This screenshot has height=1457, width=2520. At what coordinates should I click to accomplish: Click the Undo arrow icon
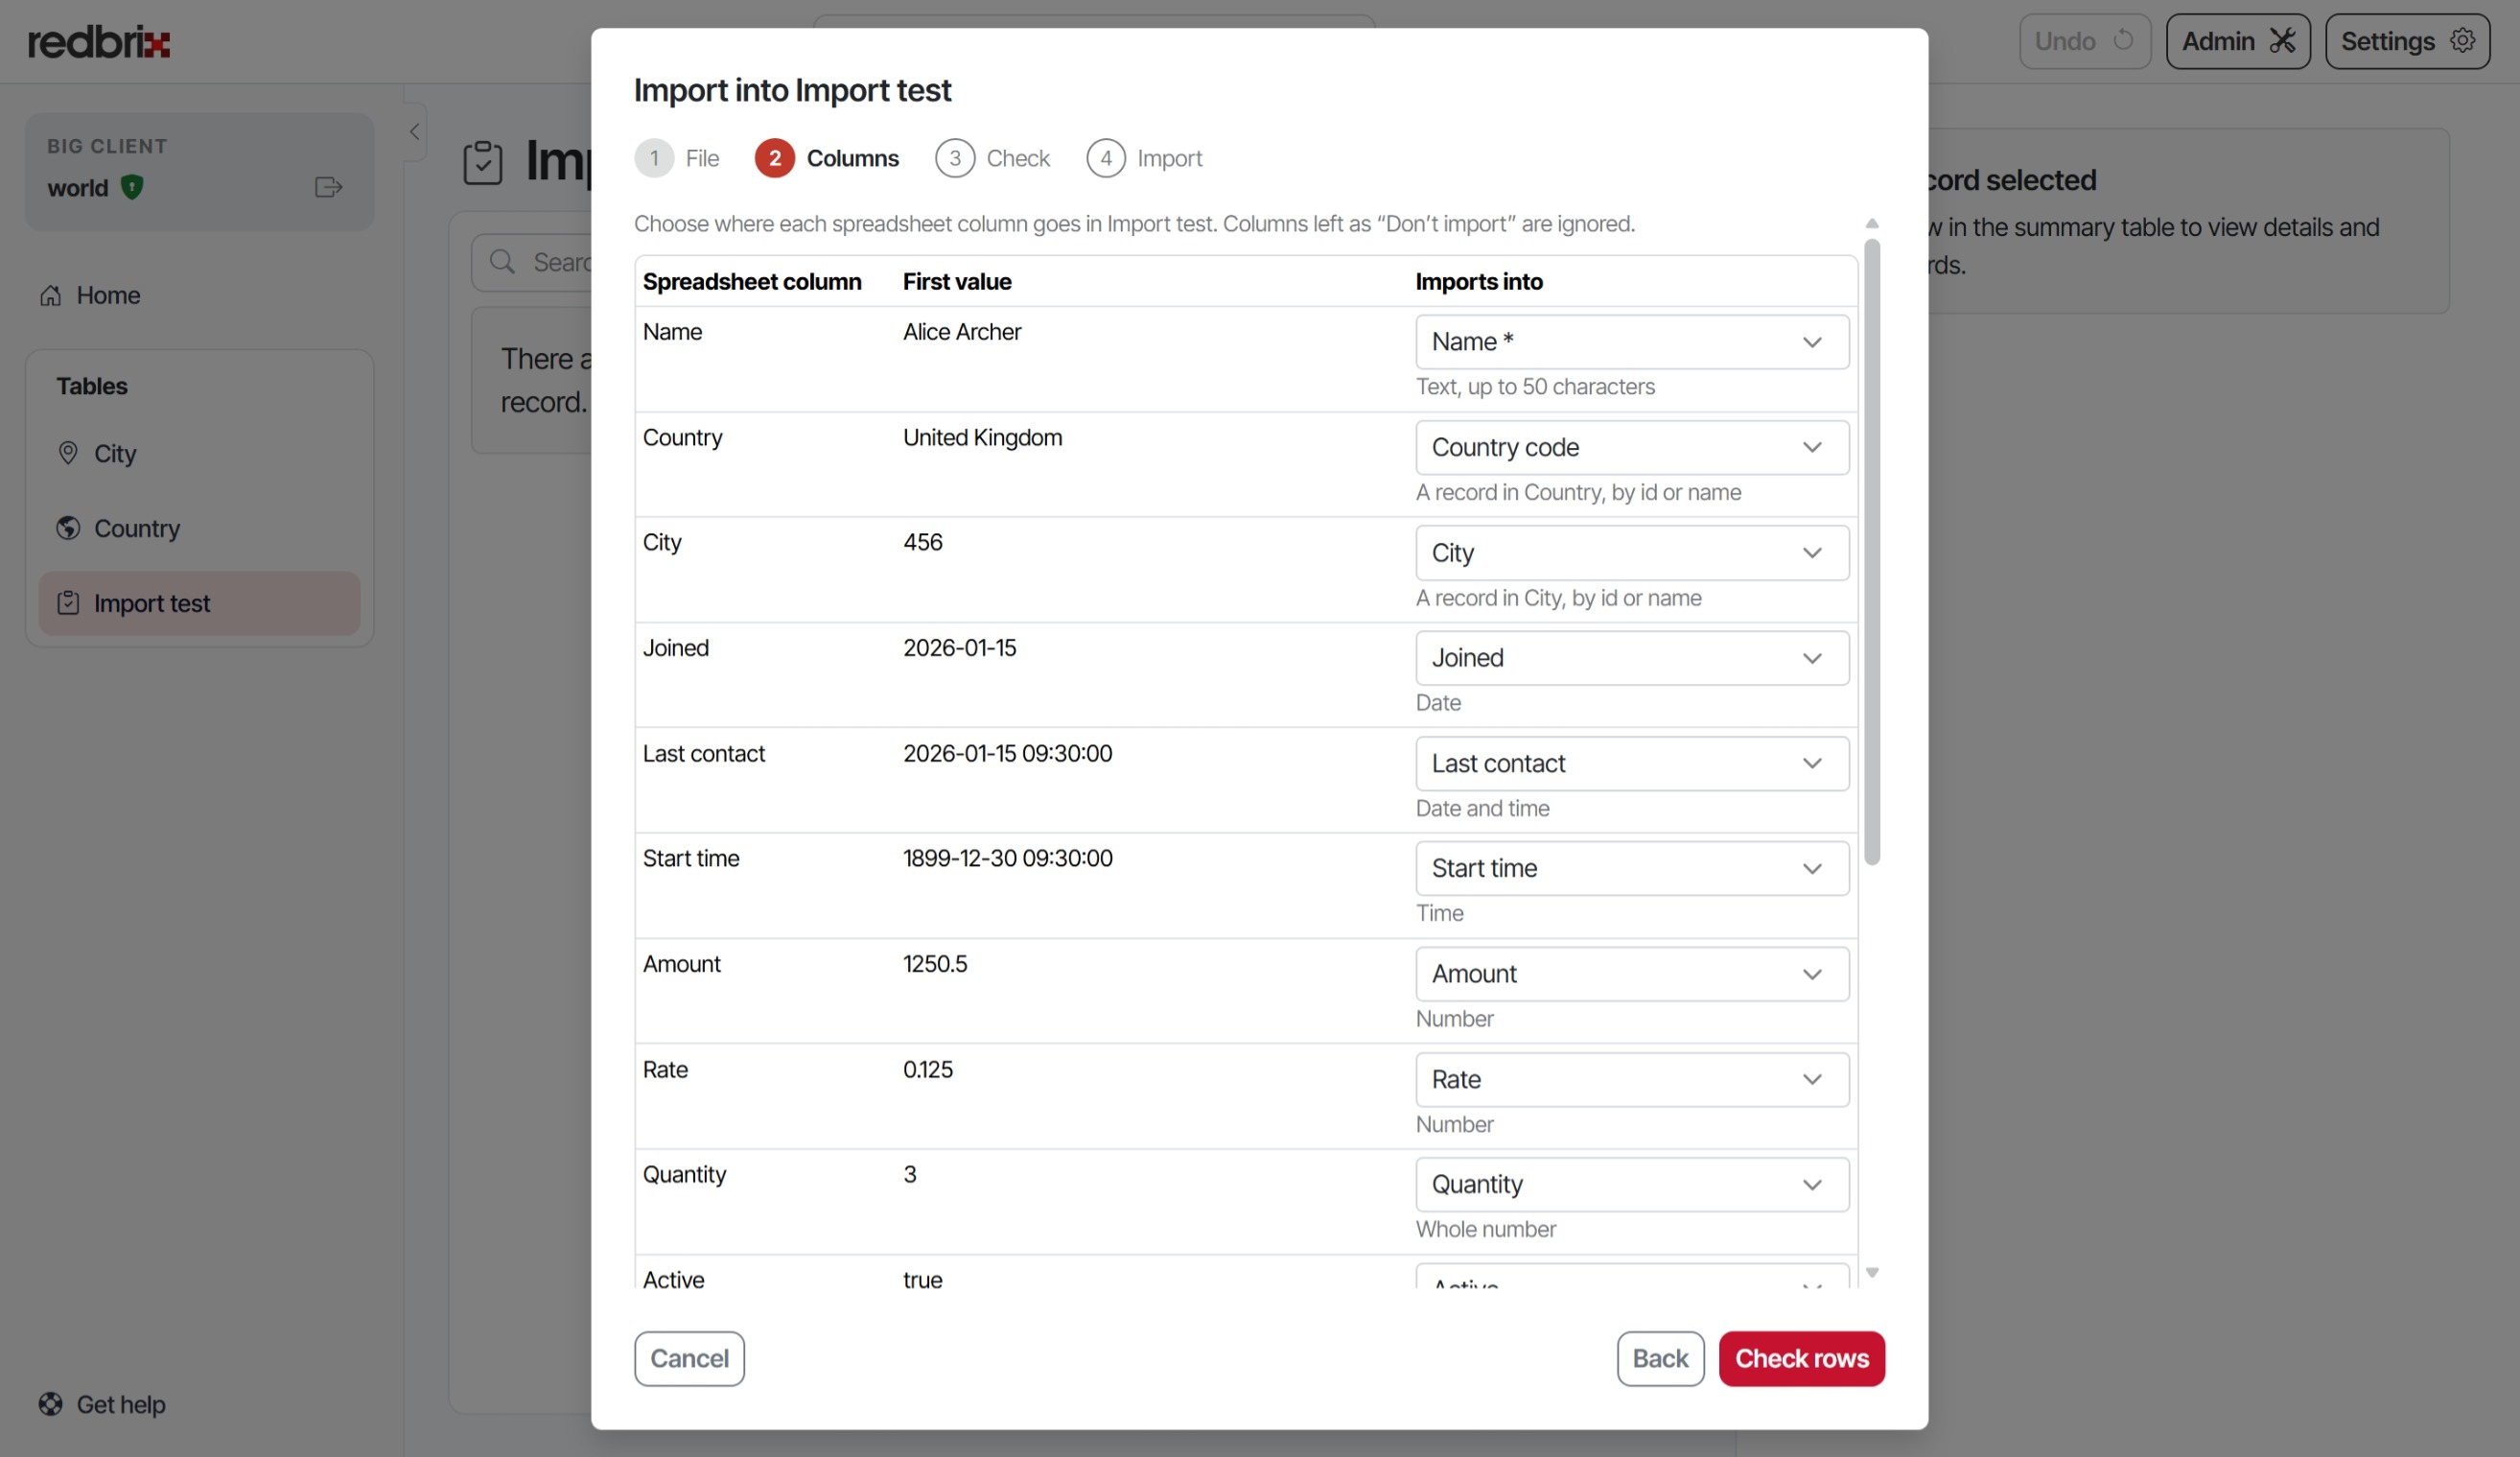pos(2122,41)
